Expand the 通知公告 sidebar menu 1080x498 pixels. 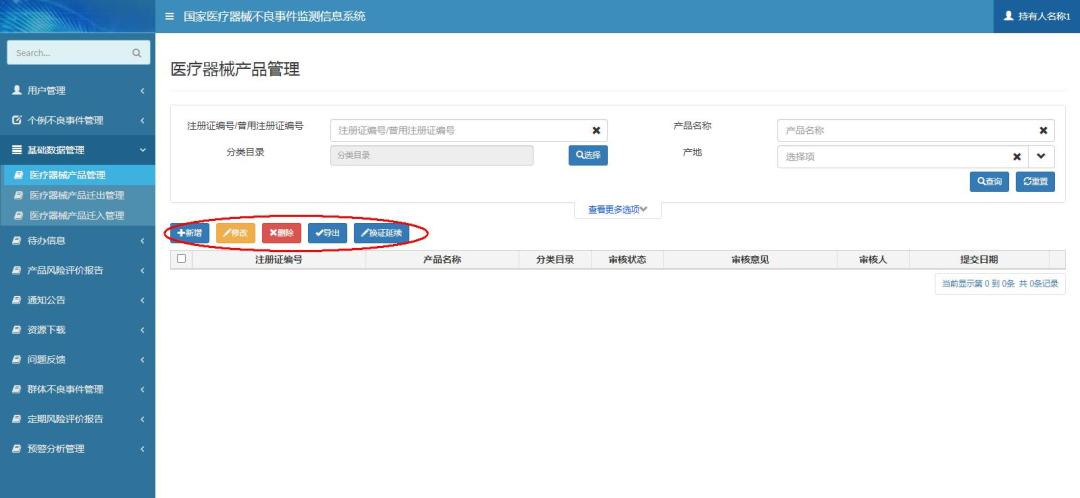(x=78, y=300)
